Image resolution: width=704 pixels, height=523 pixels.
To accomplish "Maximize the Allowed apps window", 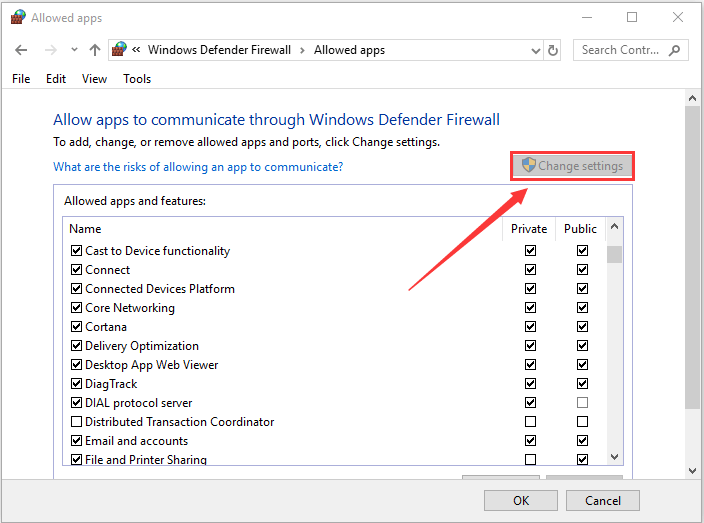I will [632, 18].
